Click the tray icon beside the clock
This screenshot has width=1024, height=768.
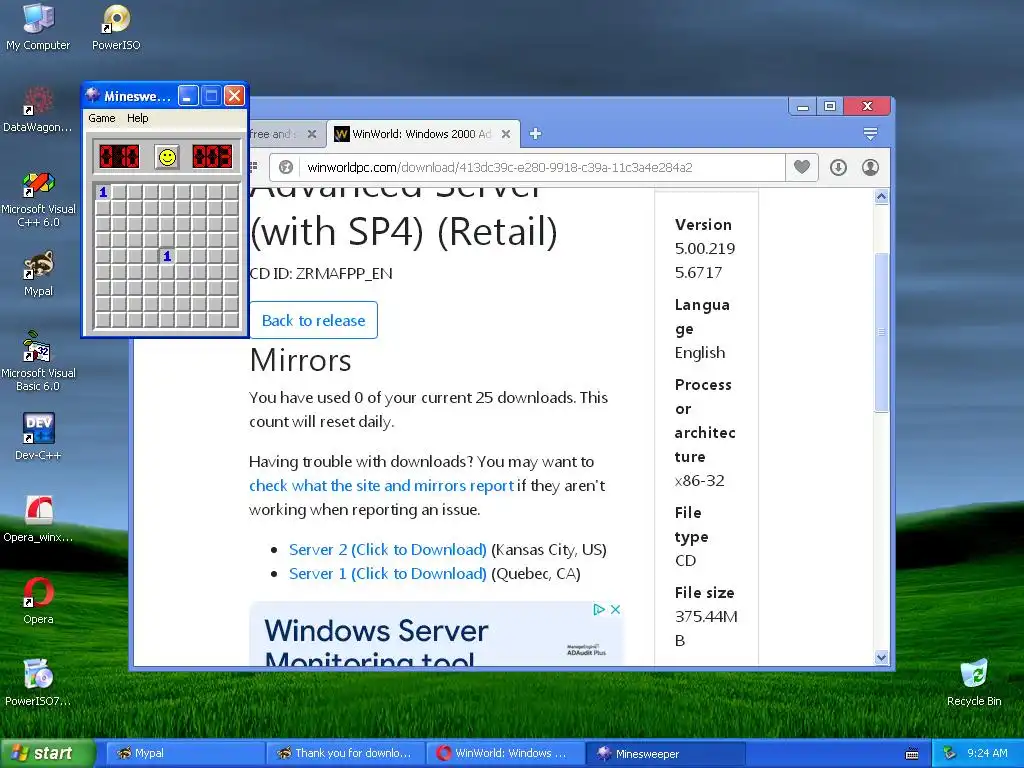coord(950,753)
